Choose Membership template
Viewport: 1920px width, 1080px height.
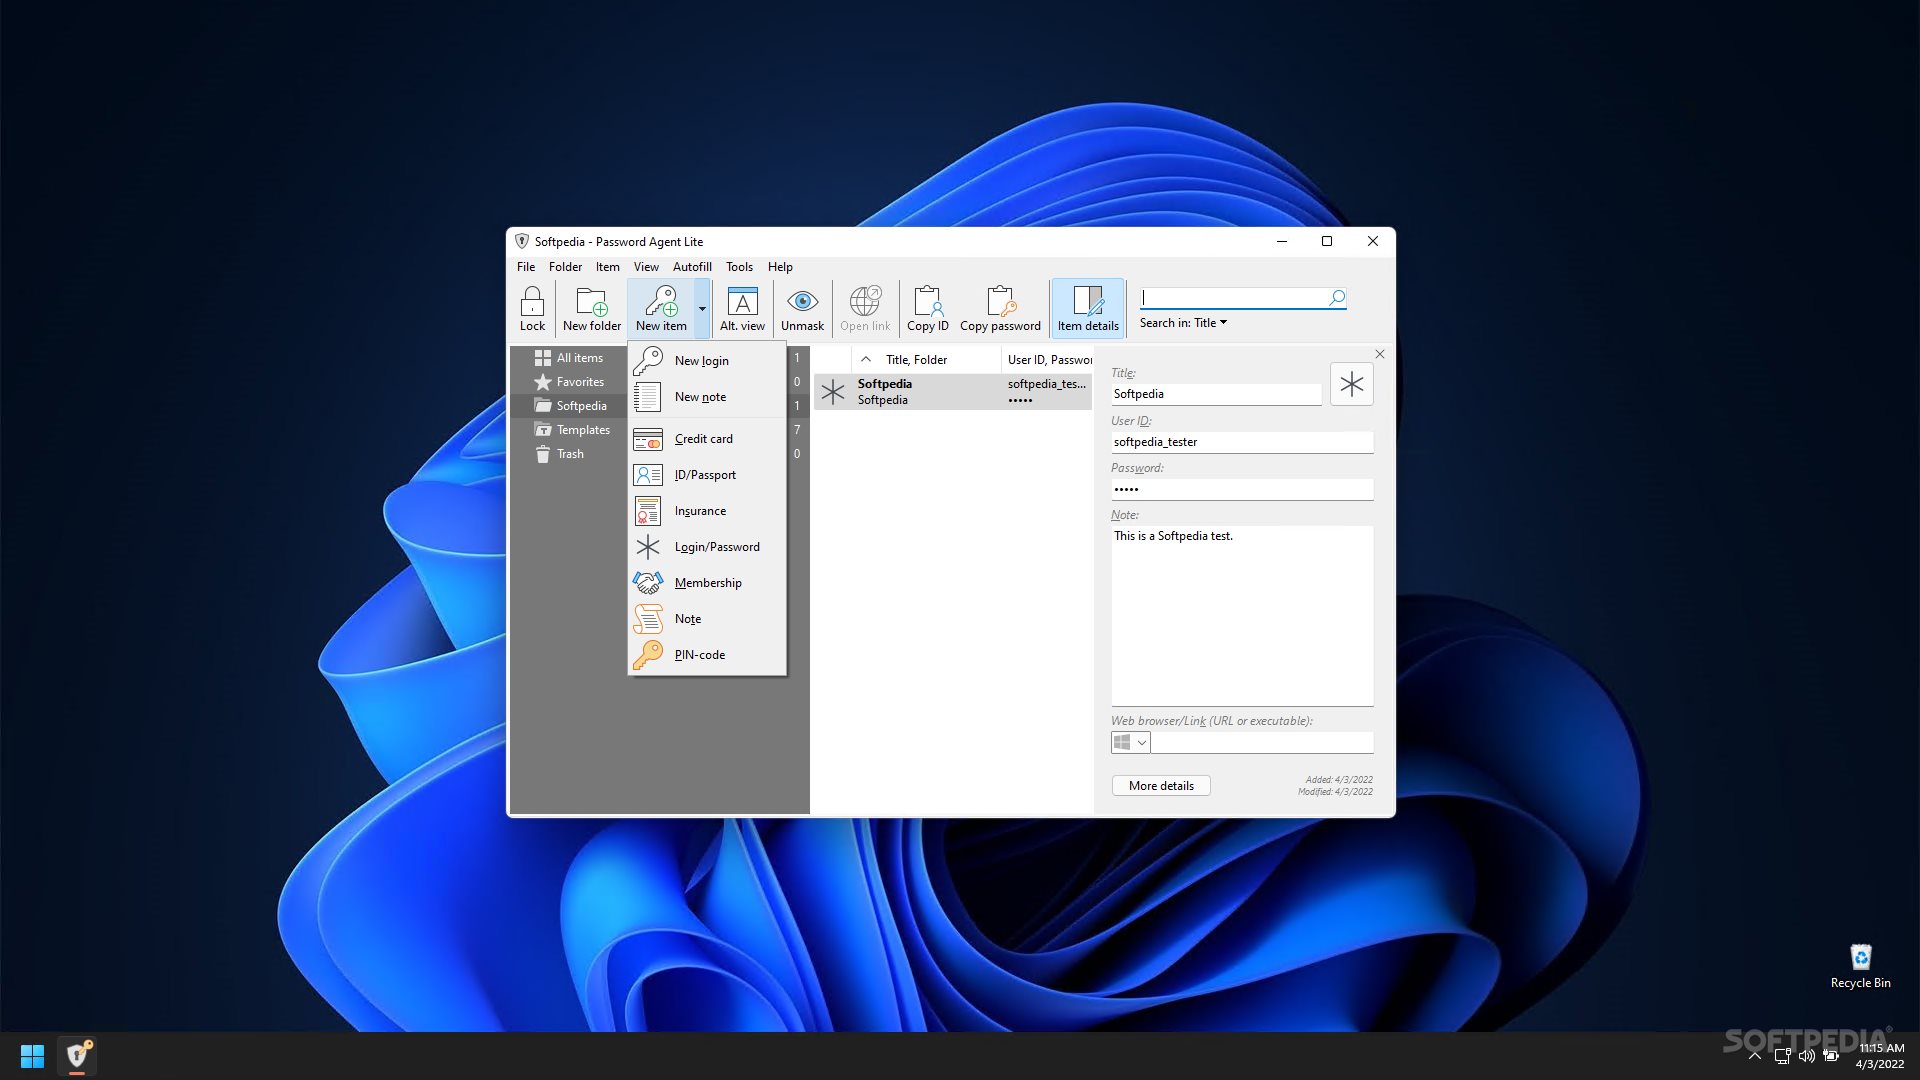pos(707,583)
